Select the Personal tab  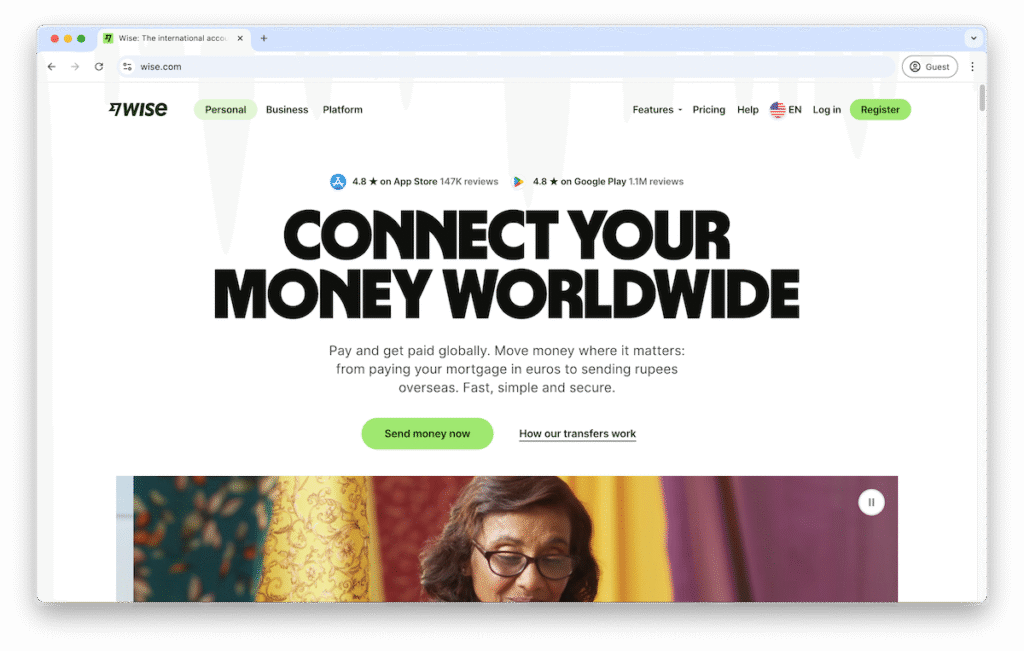(225, 110)
